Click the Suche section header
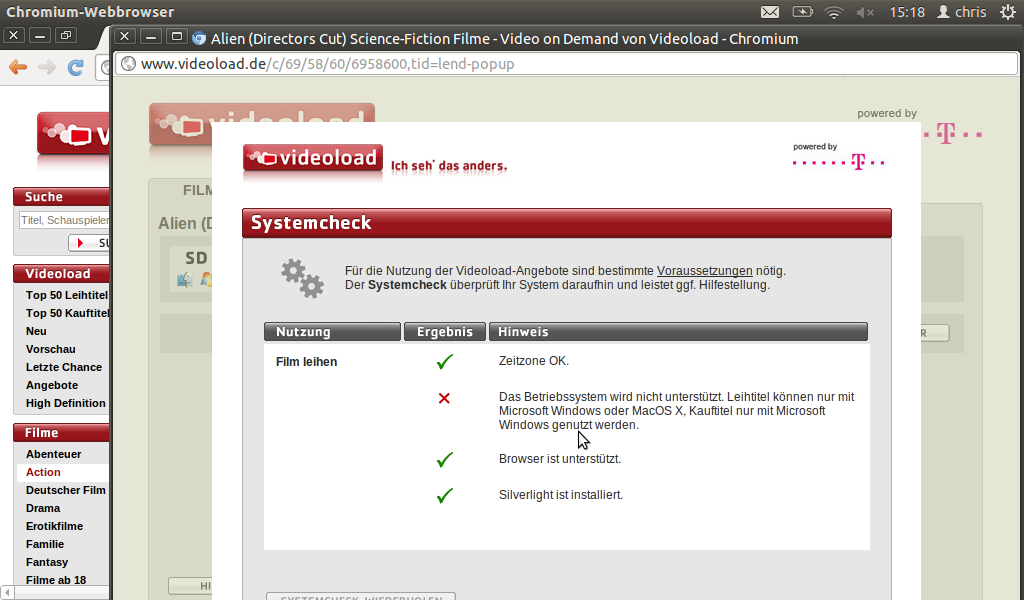Screen dimensions: 1024x600 pos(61,197)
